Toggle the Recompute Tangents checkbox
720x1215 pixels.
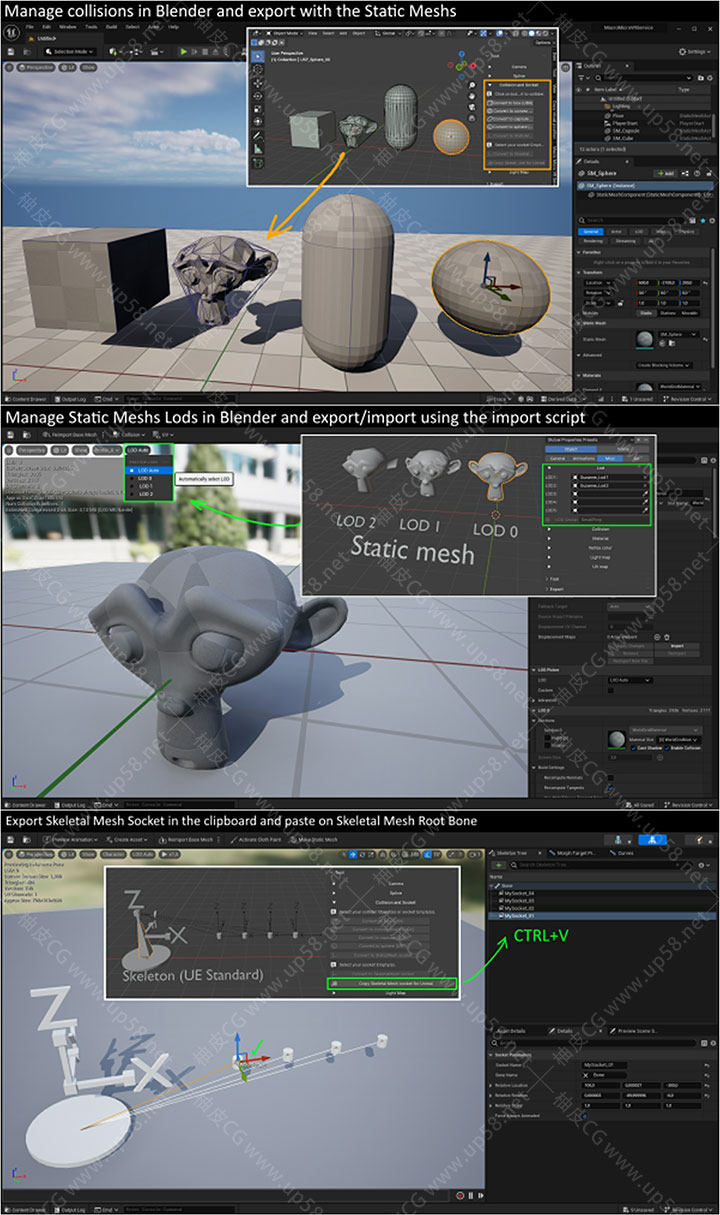[611, 787]
